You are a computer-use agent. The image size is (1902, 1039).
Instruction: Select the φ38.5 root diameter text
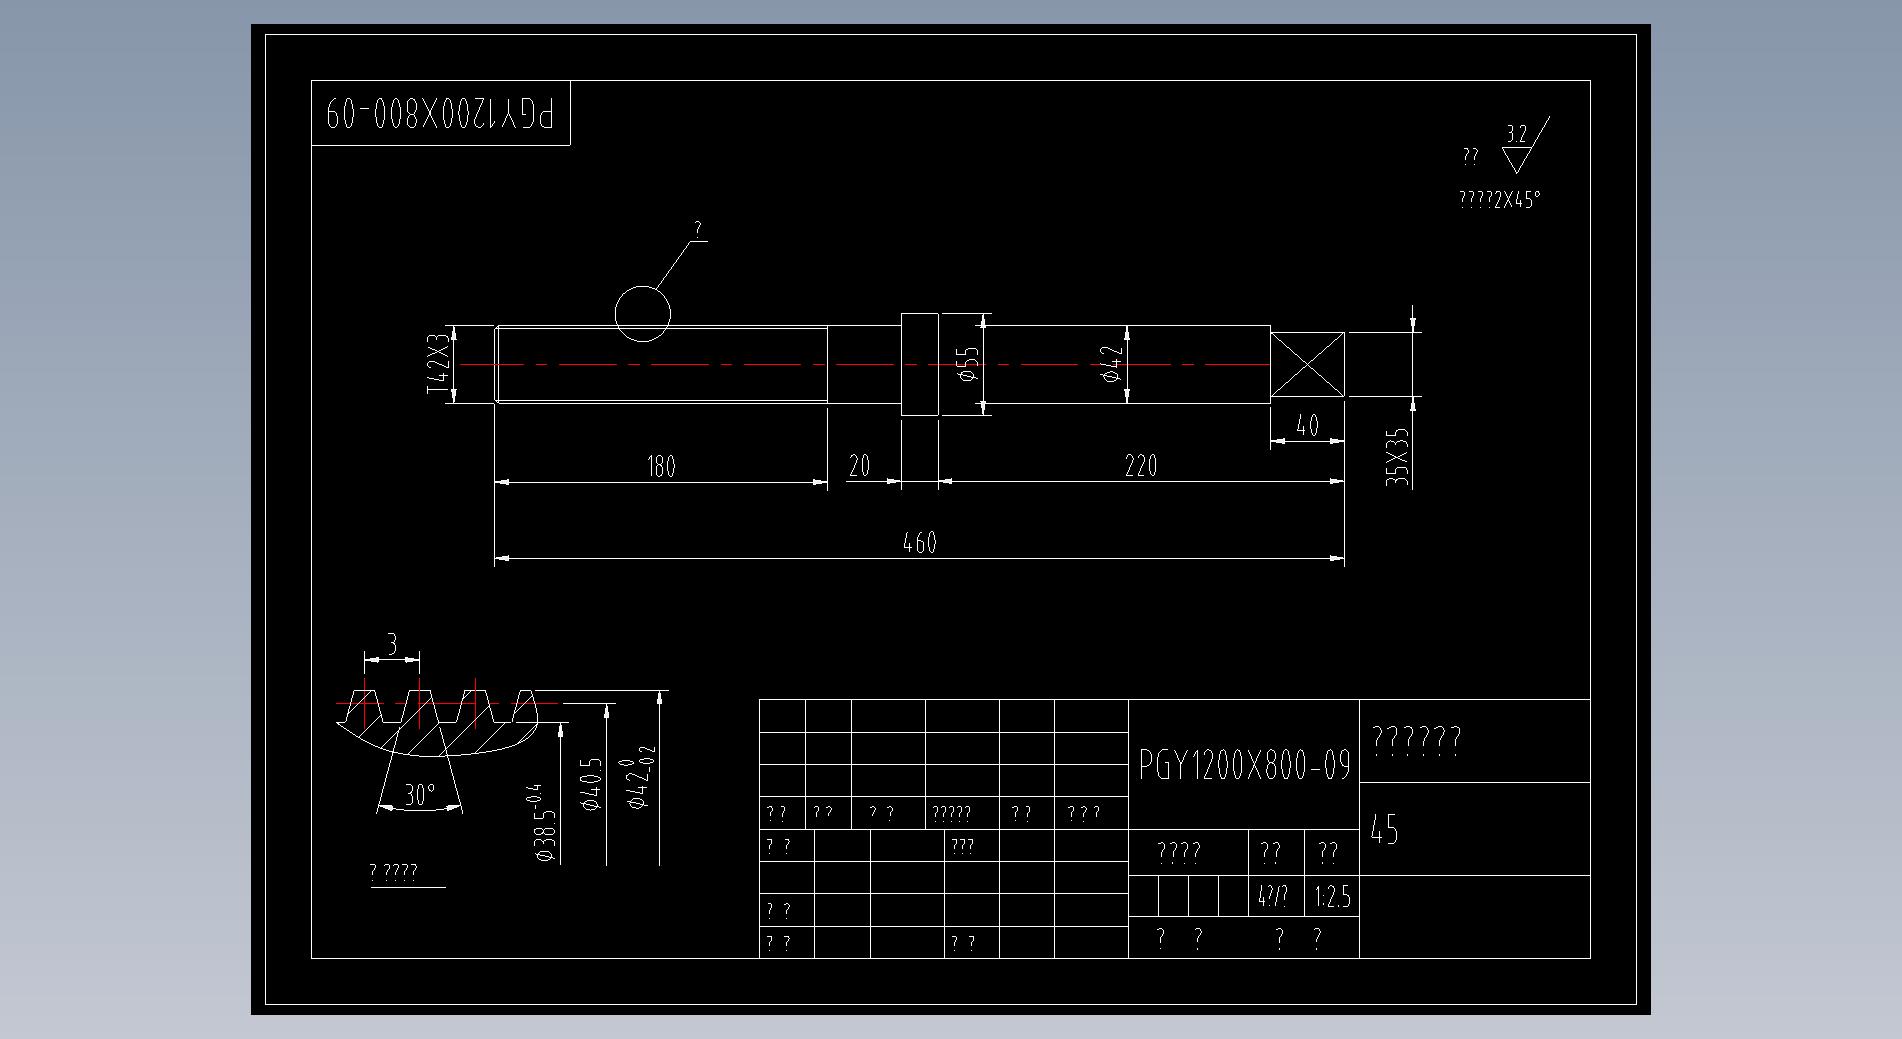click(542, 822)
